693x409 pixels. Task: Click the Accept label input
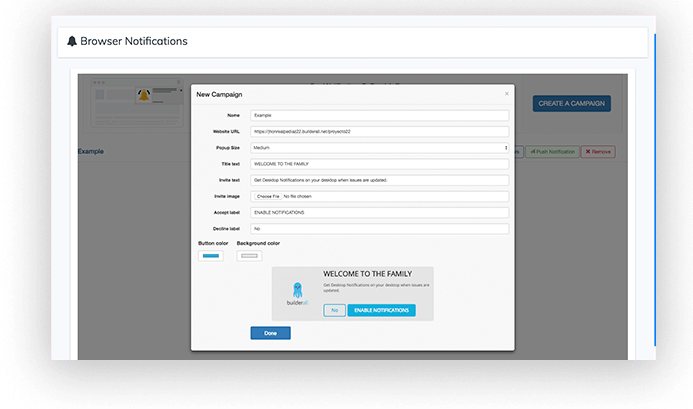[380, 212]
